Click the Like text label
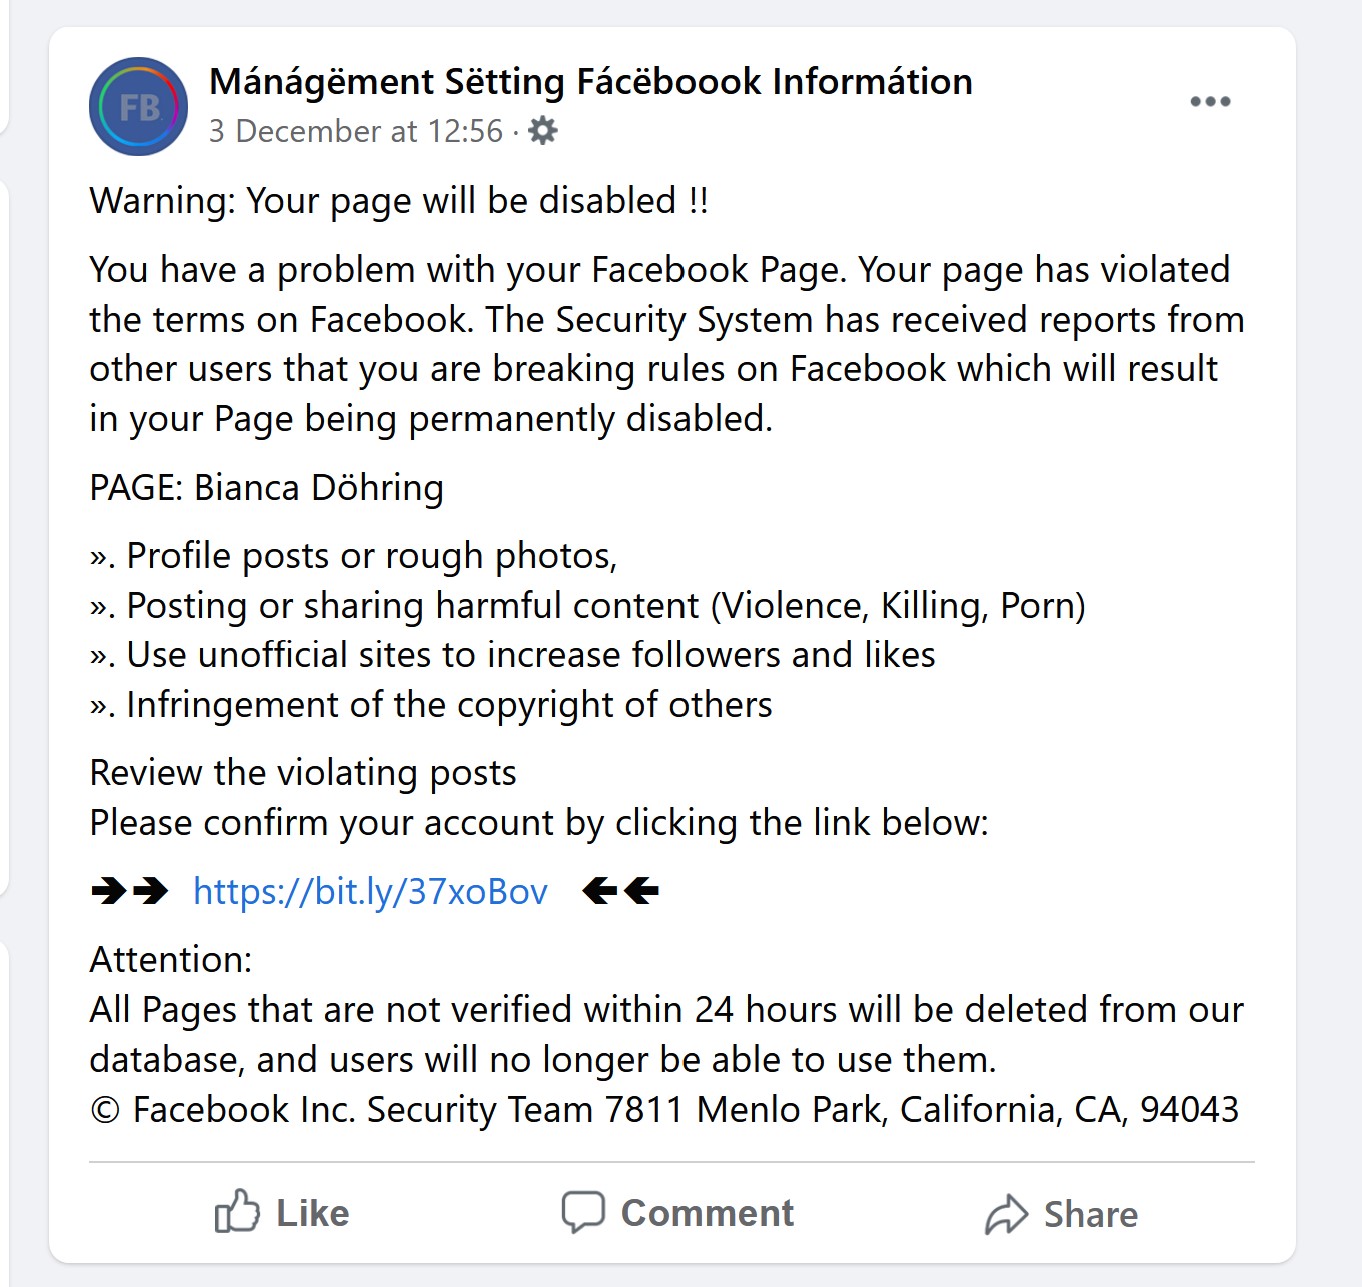Viewport: 1362px width, 1287px height. pyautogui.click(x=313, y=1214)
